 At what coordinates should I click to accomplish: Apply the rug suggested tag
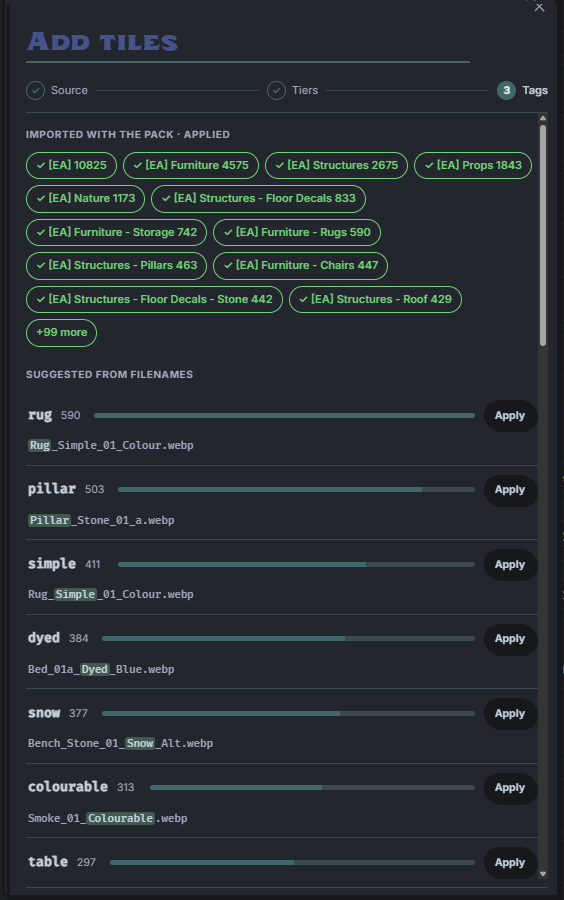click(x=510, y=416)
